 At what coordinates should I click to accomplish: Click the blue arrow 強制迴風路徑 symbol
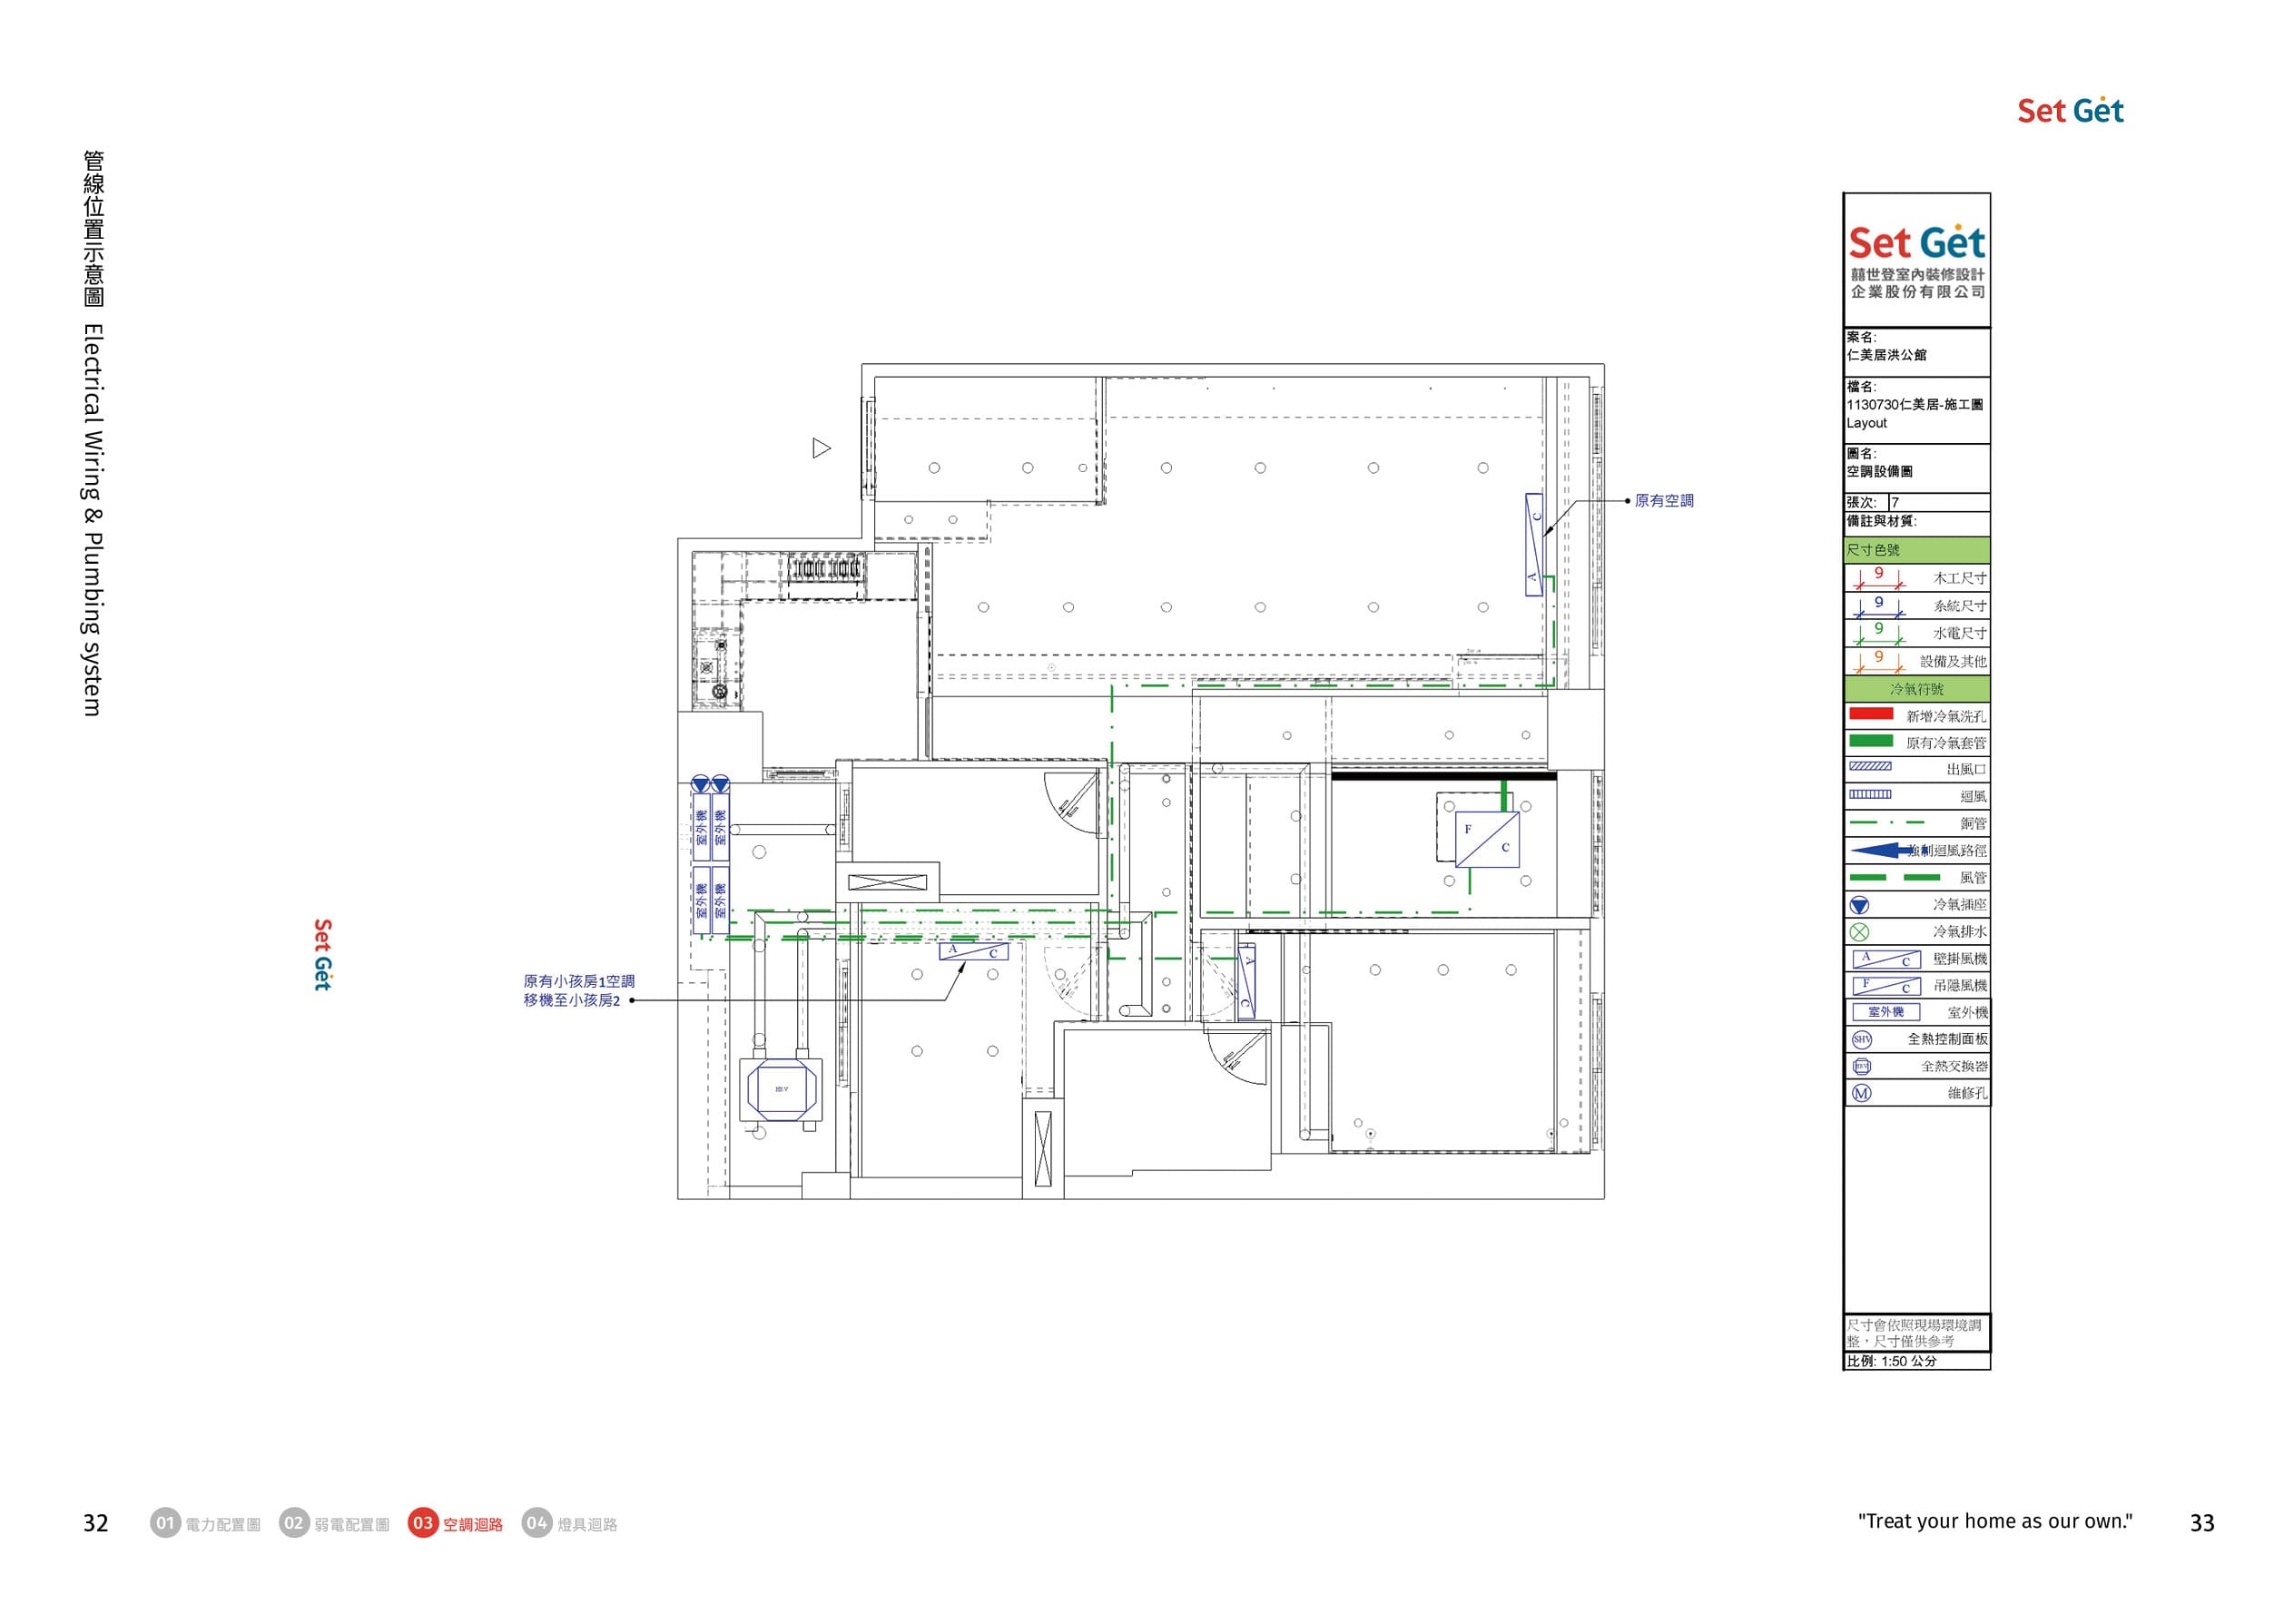click(x=1888, y=850)
